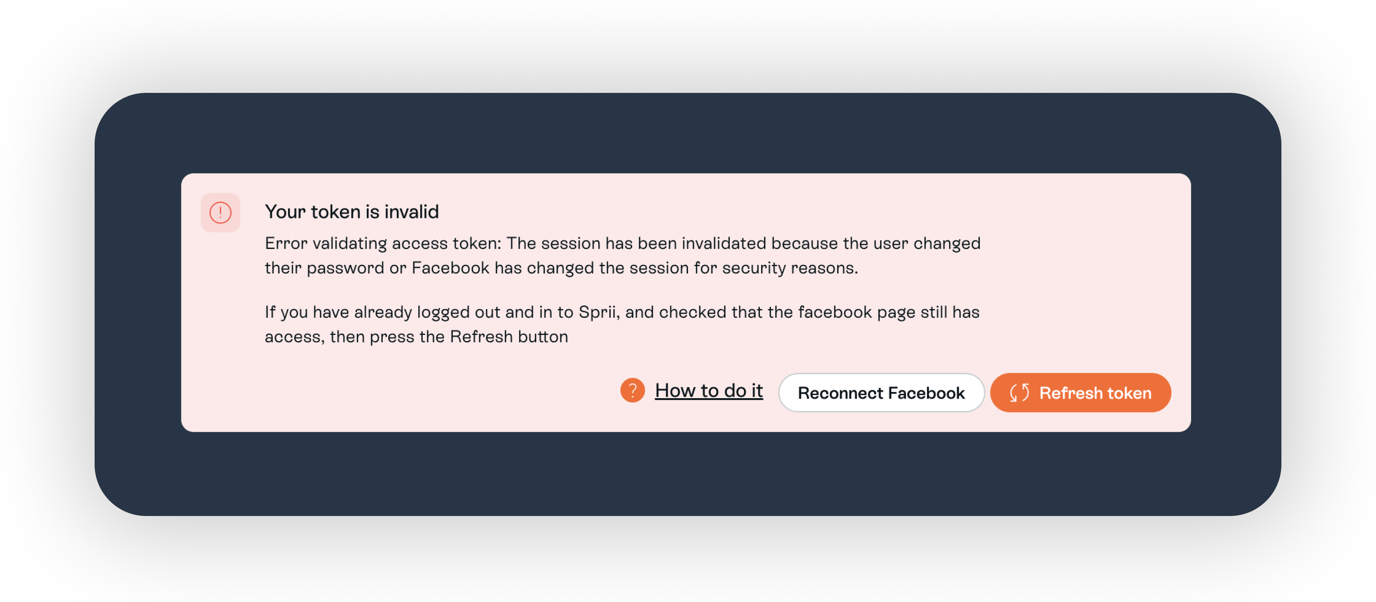Tap the rotating arrows inside the orange button
The height and width of the screenshot is (602, 1376).
pos(1018,392)
